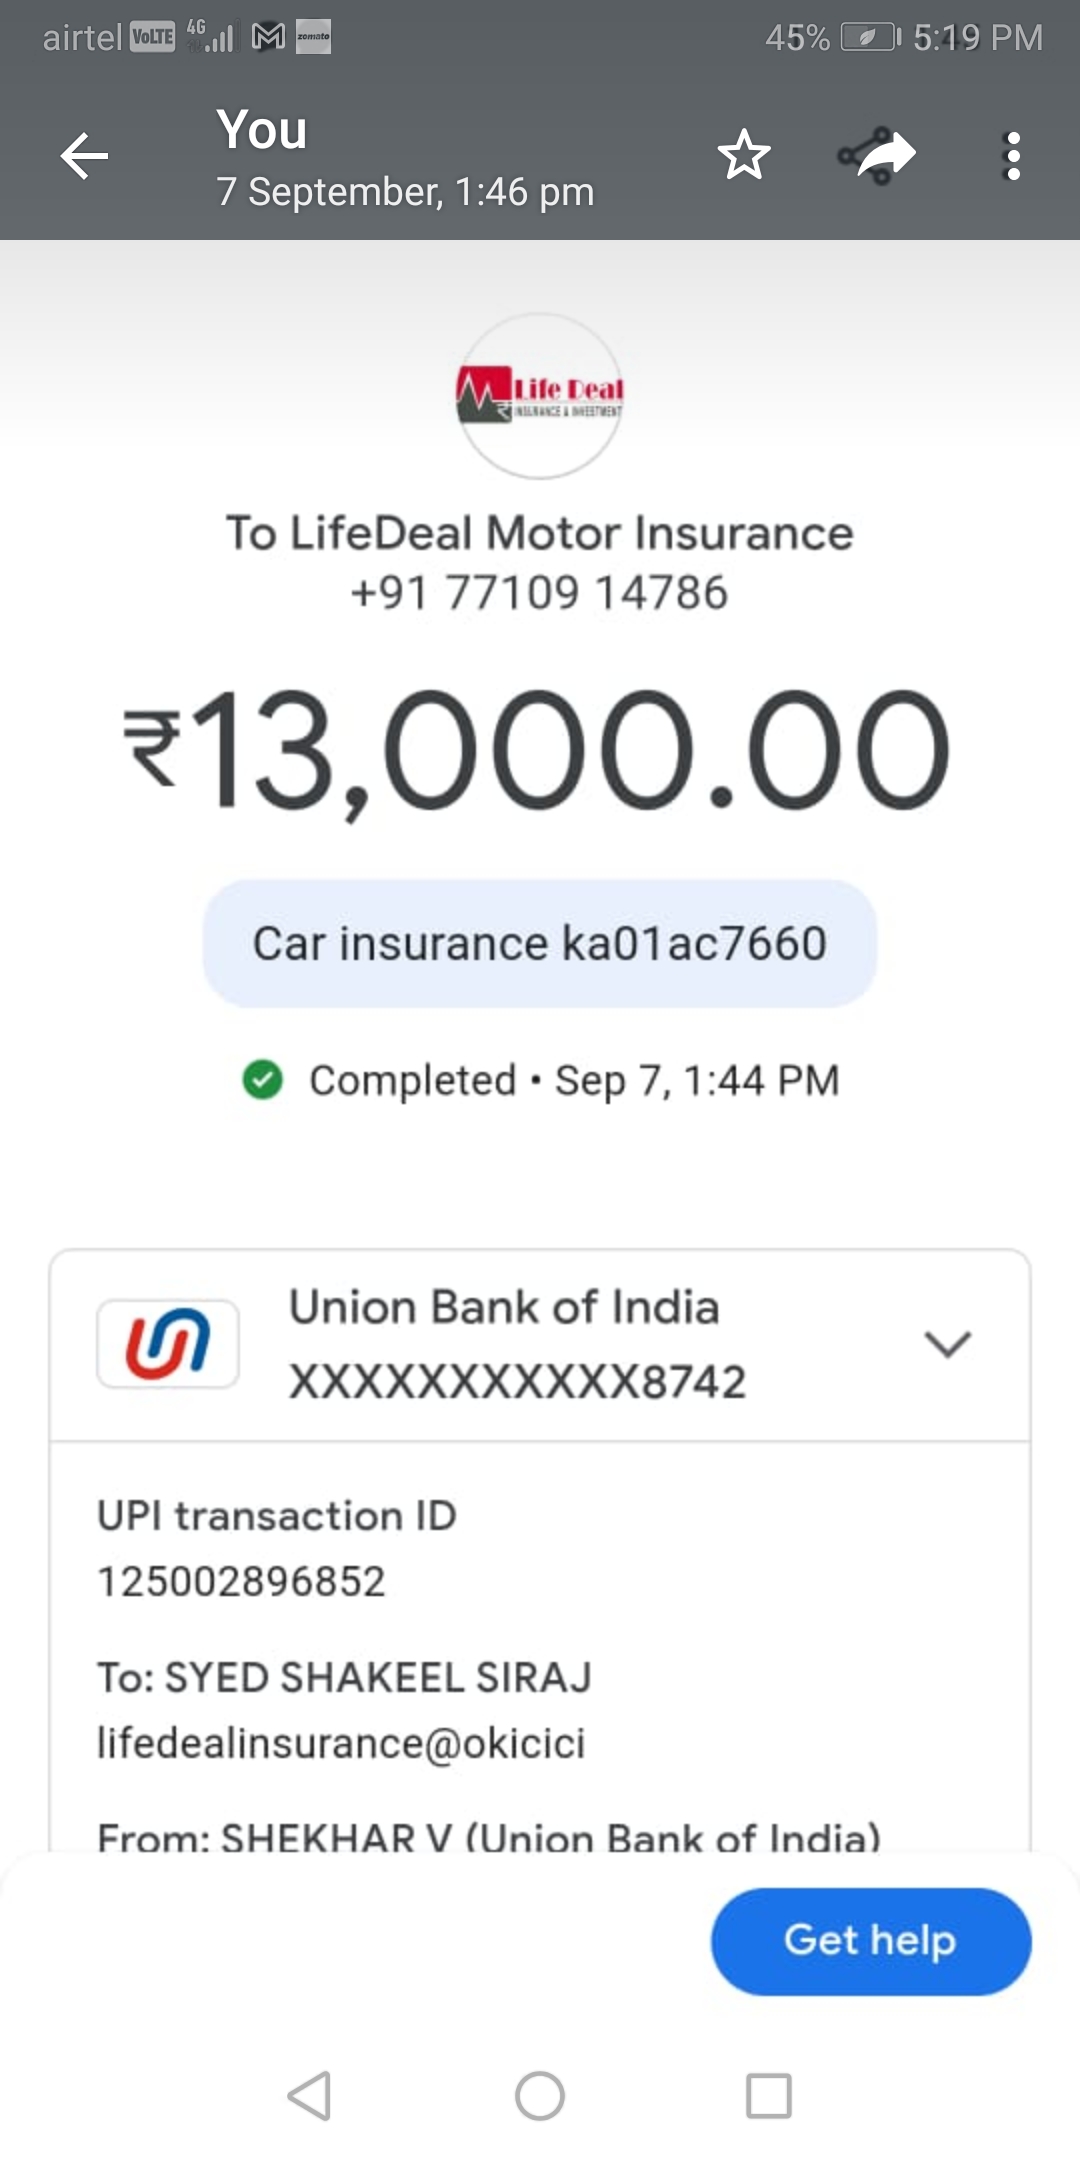Viewport: 1080px width, 2160px height.
Task: Tap the UPI transaction ID number
Action: point(241,1581)
